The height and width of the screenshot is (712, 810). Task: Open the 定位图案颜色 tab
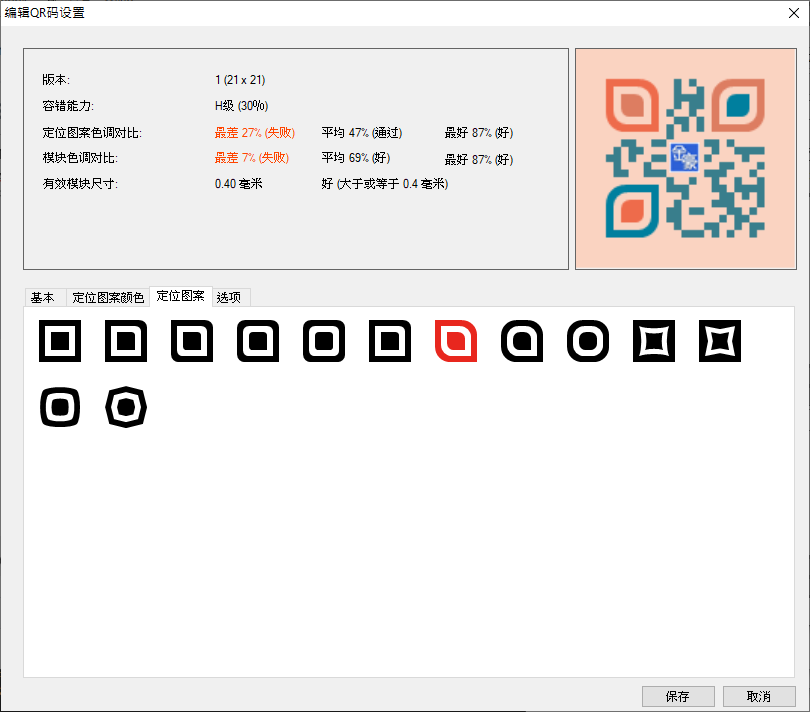pos(108,298)
